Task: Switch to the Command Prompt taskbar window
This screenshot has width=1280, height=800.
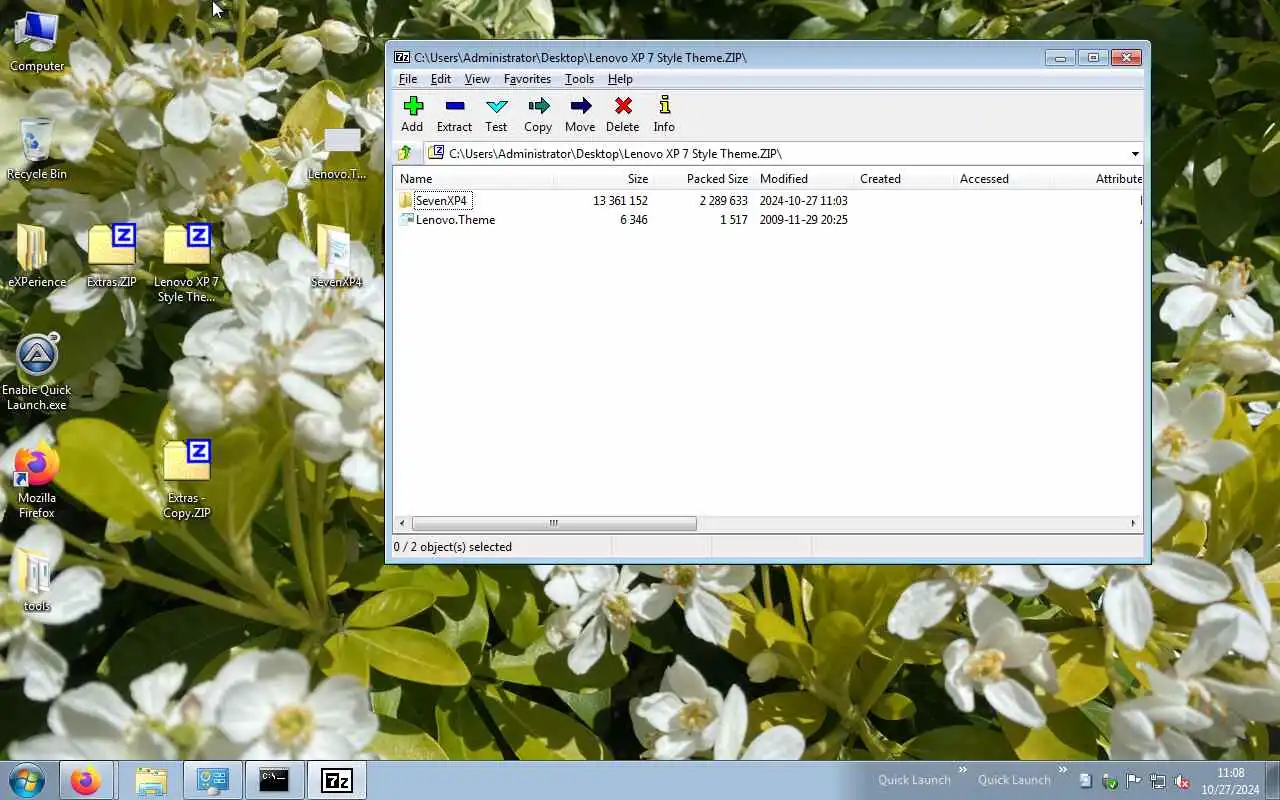Action: click(x=275, y=780)
